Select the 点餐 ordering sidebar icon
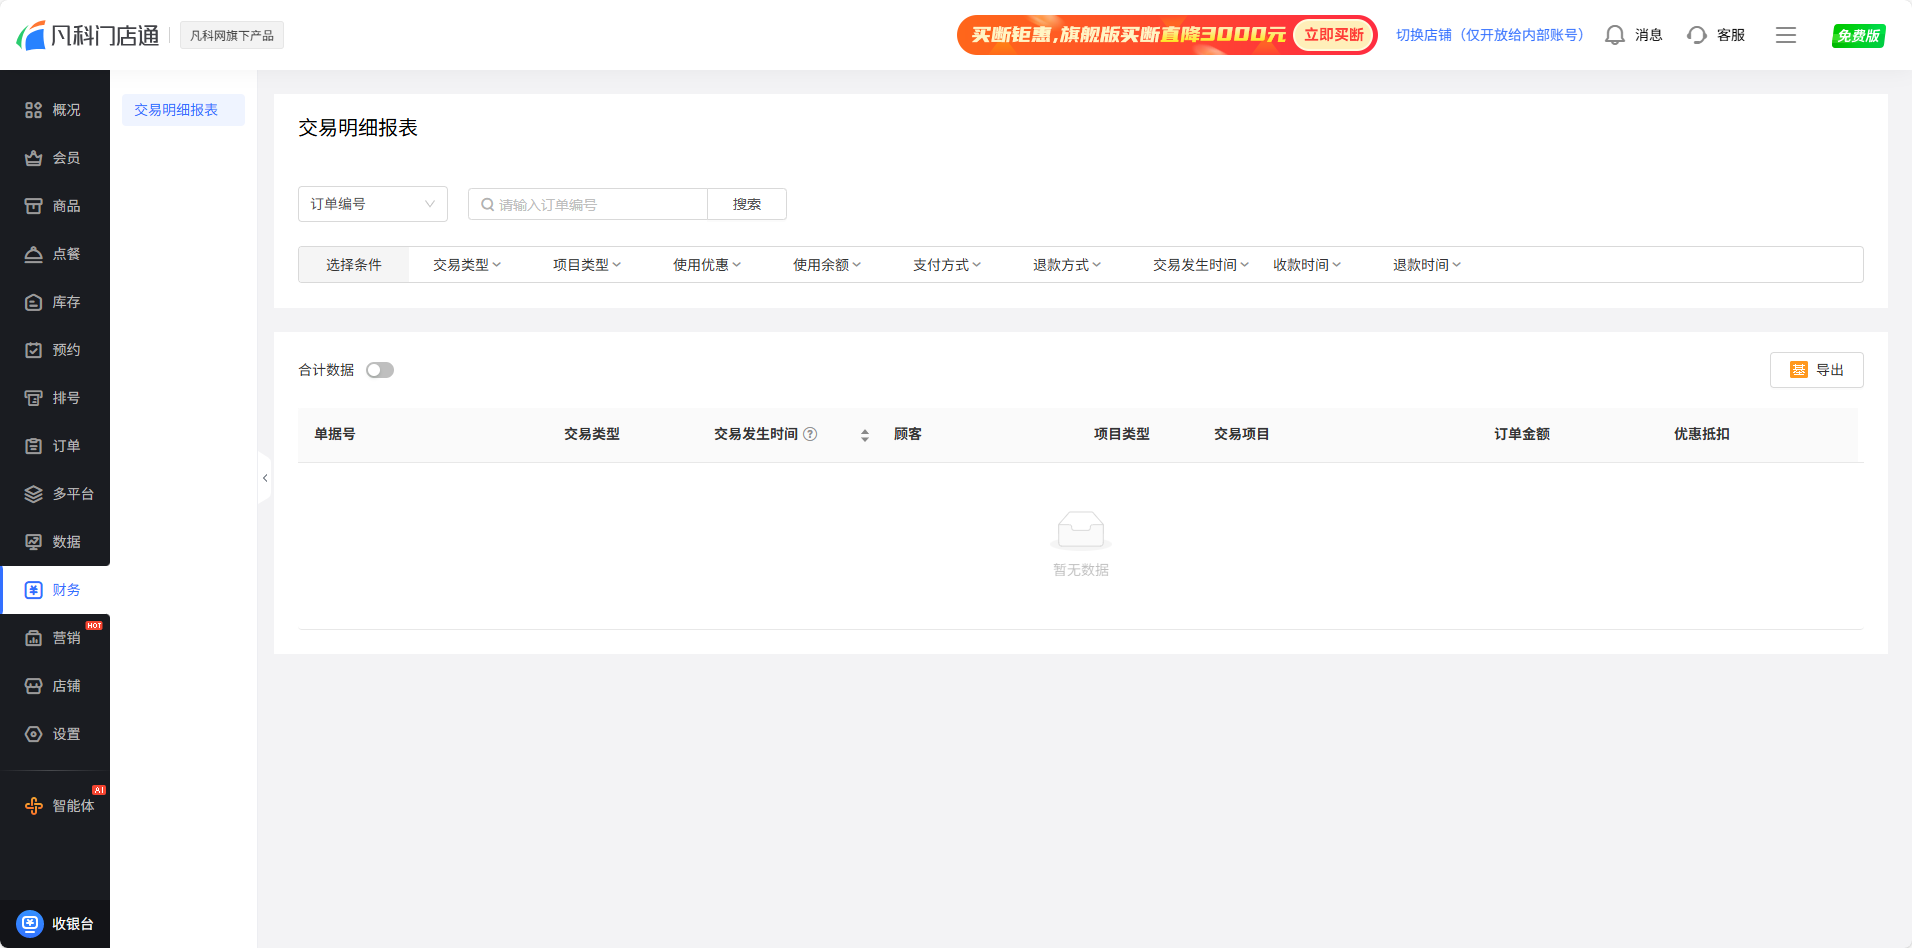1912x948 pixels. coord(34,254)
